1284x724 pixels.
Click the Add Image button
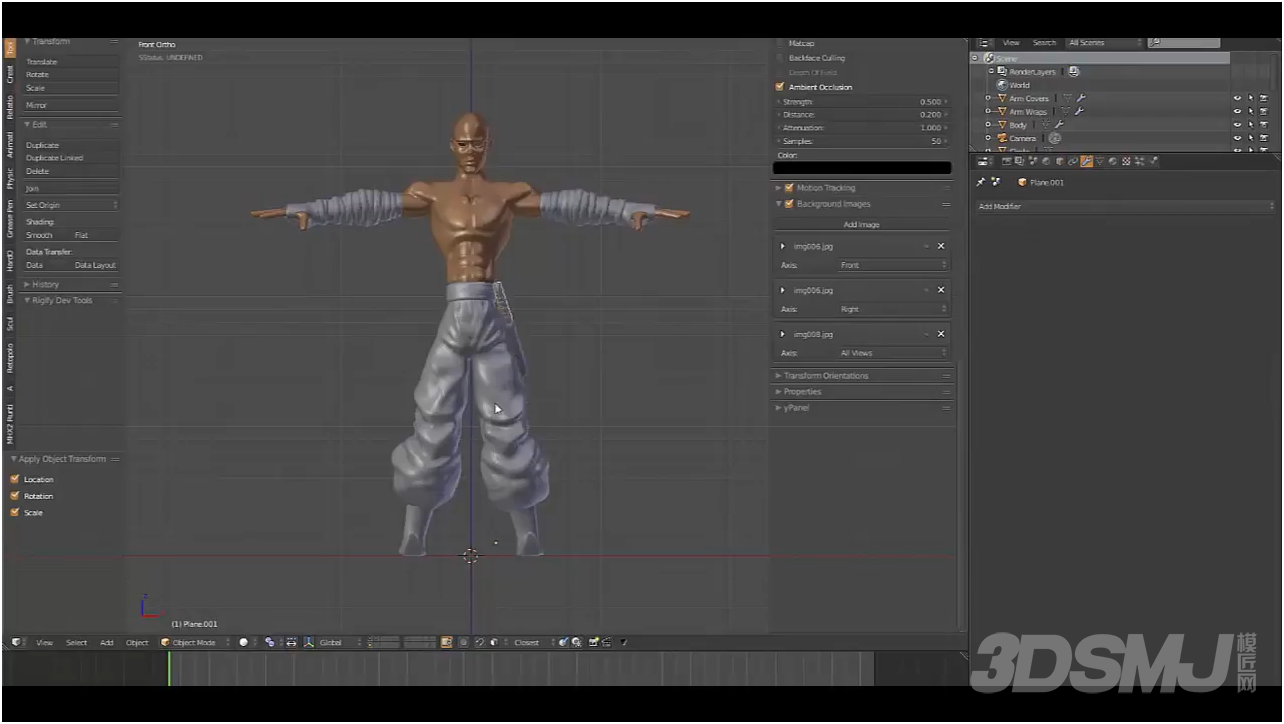tap(862, 224)
